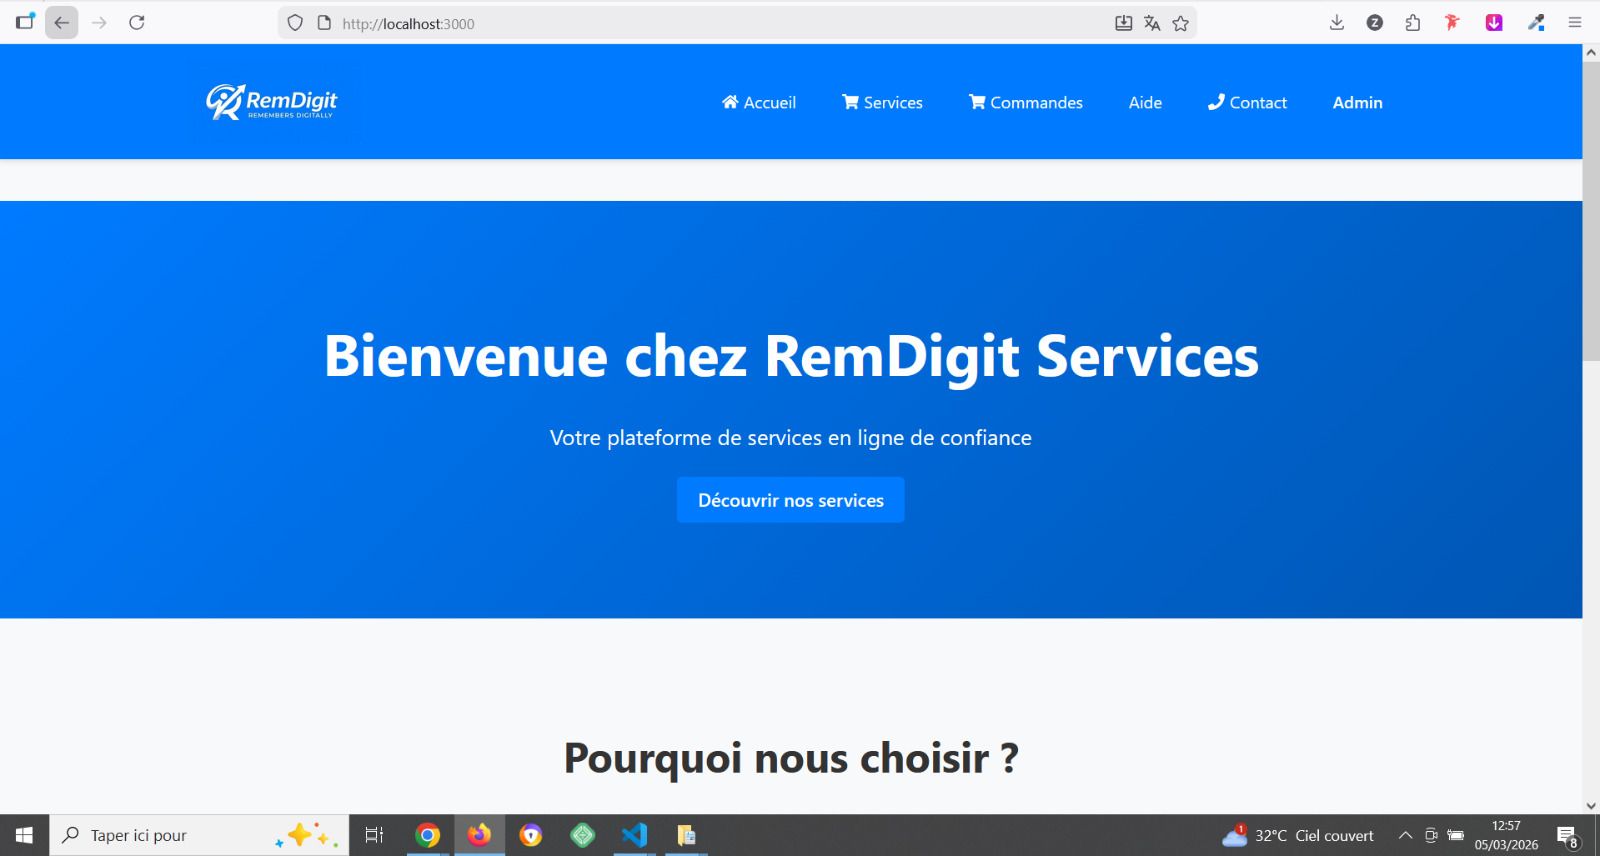Click the 'Pourquoi nous choisir ?' heading
This screenshot has height=856, width=1600.
[791, 758]
